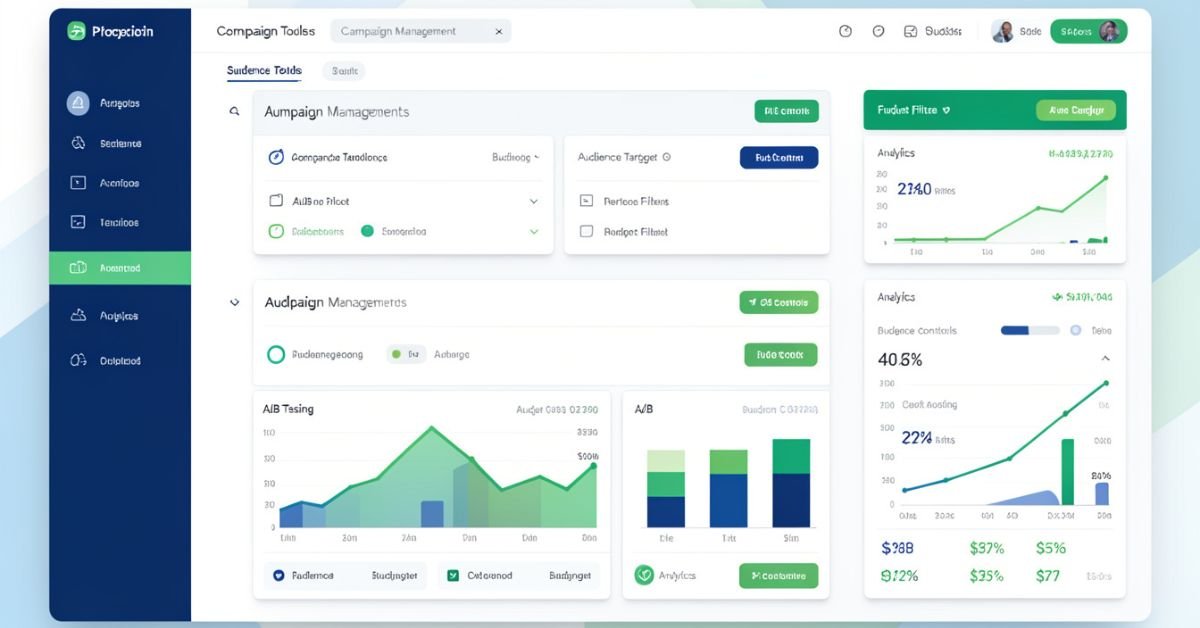1200x628 pixels.
Task: Open the Compaign Toolss menu heading
Action: (x=265, y=31)
